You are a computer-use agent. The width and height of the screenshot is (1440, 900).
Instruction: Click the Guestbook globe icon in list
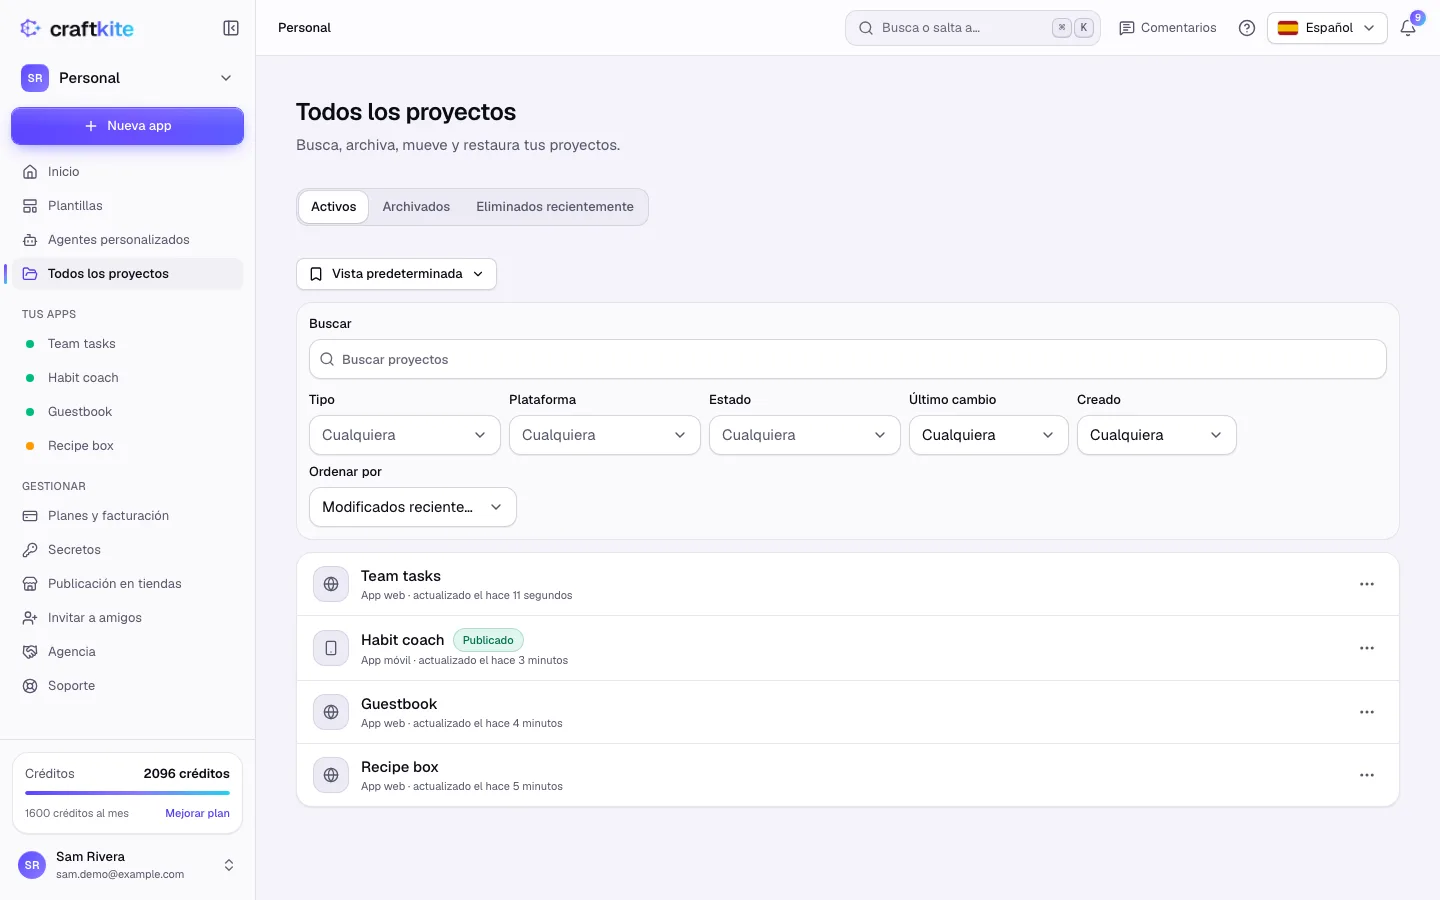coord(331,712)
